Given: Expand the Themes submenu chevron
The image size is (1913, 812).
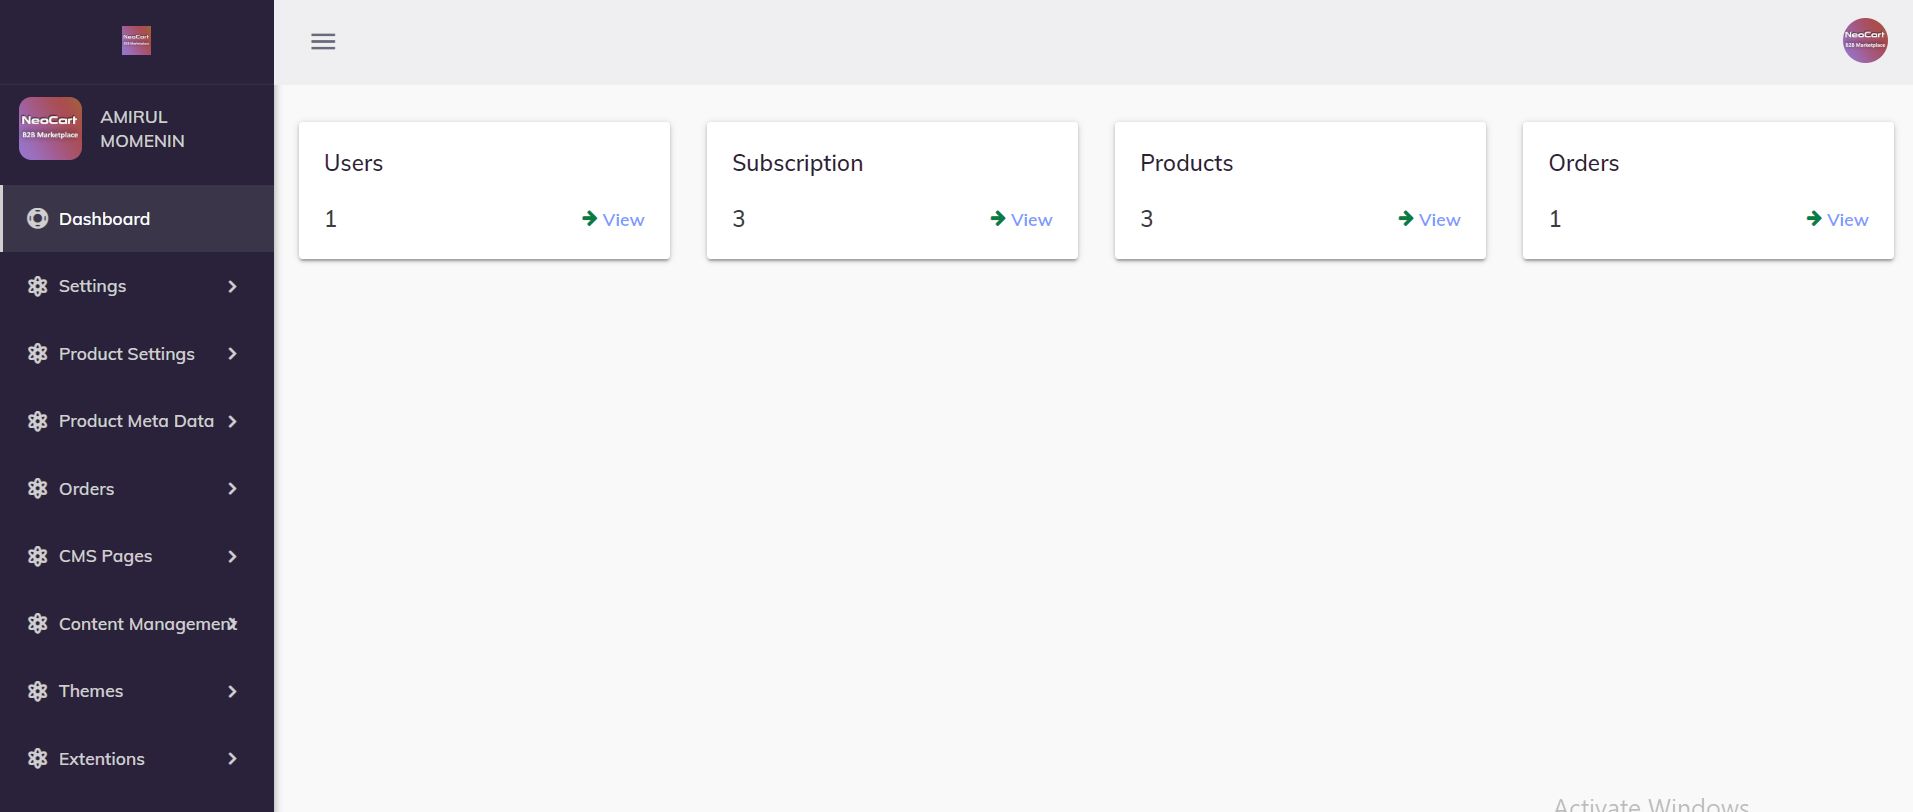Looking at the screenshot, I should pyautogui.click(x=232, y=692).
